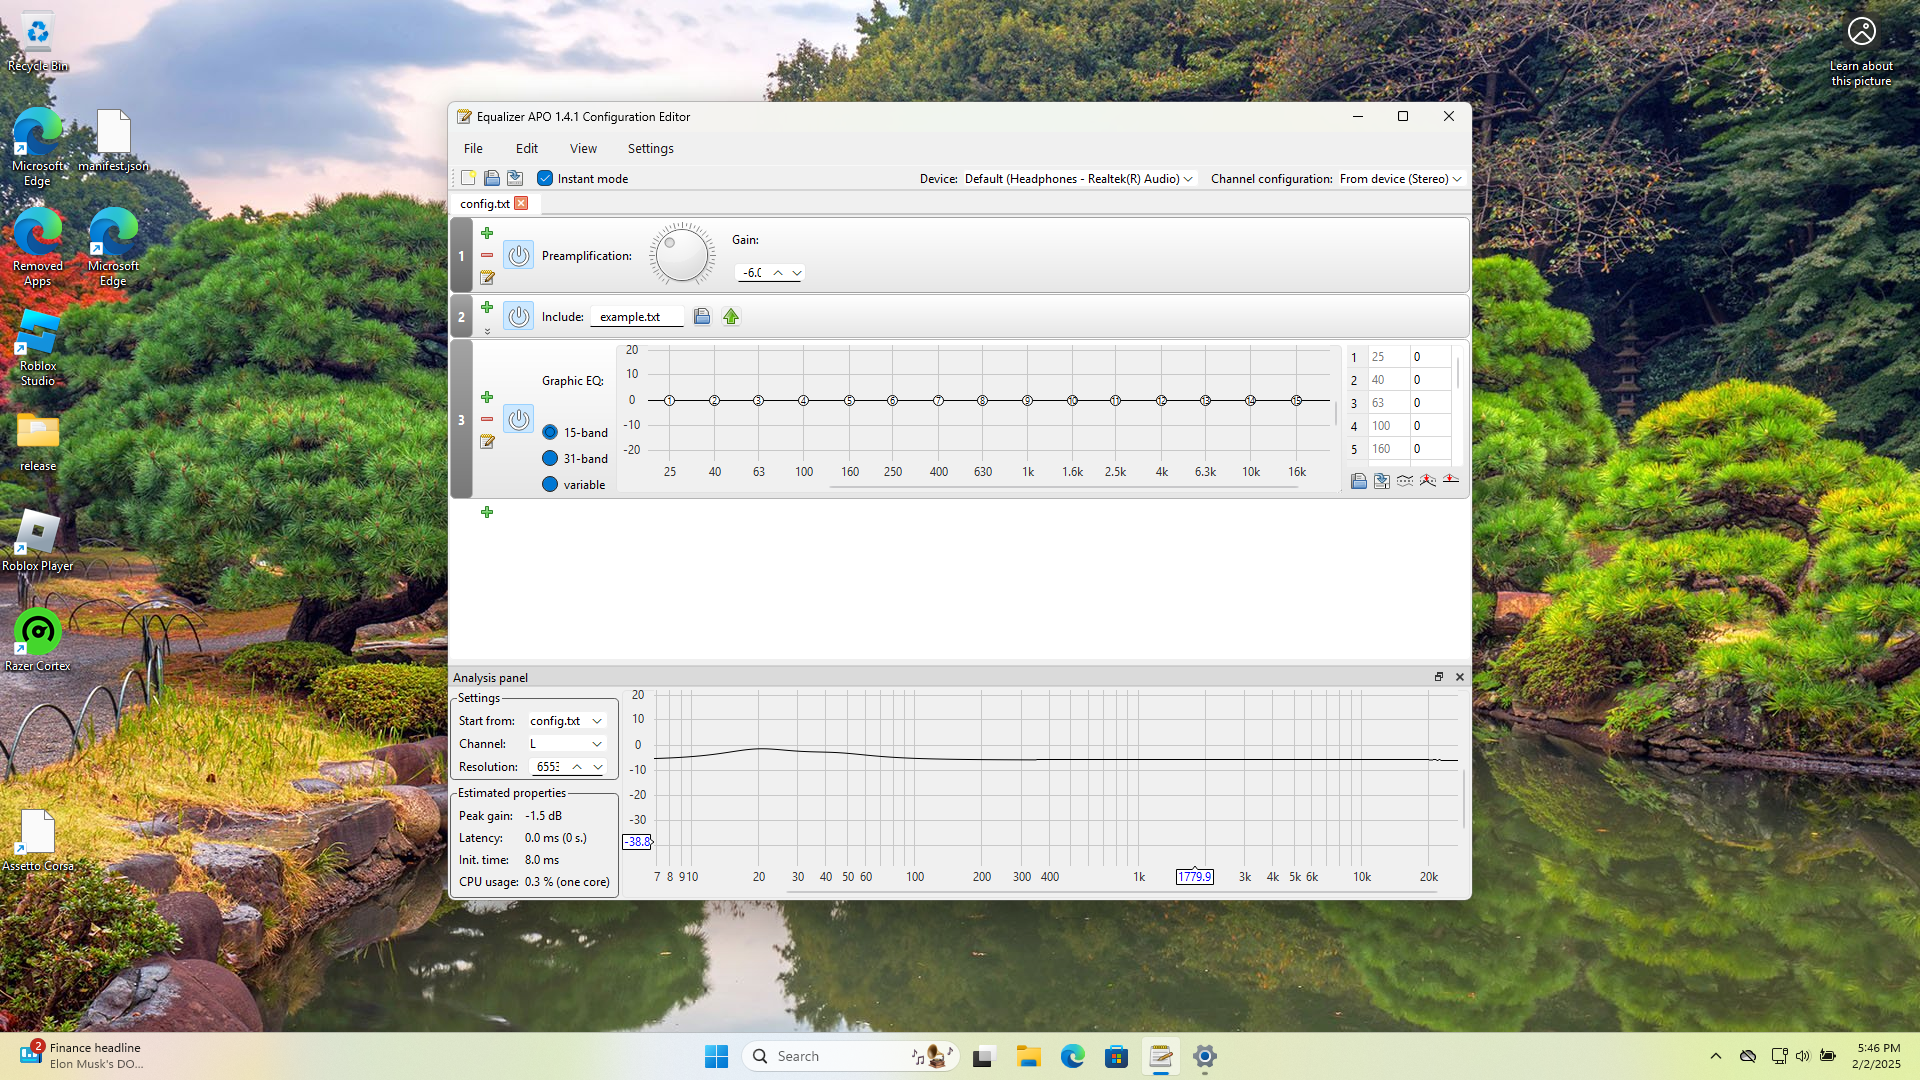1920x1080 pixels.
Task: Uncheck the Instant mode checkbox
Action: [545, 178]
